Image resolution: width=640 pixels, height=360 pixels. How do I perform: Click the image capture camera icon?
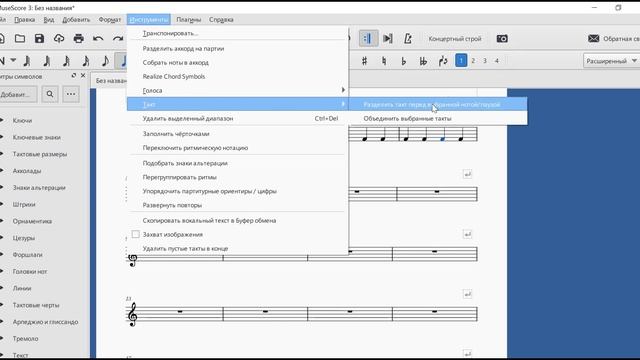pos(502,39)
